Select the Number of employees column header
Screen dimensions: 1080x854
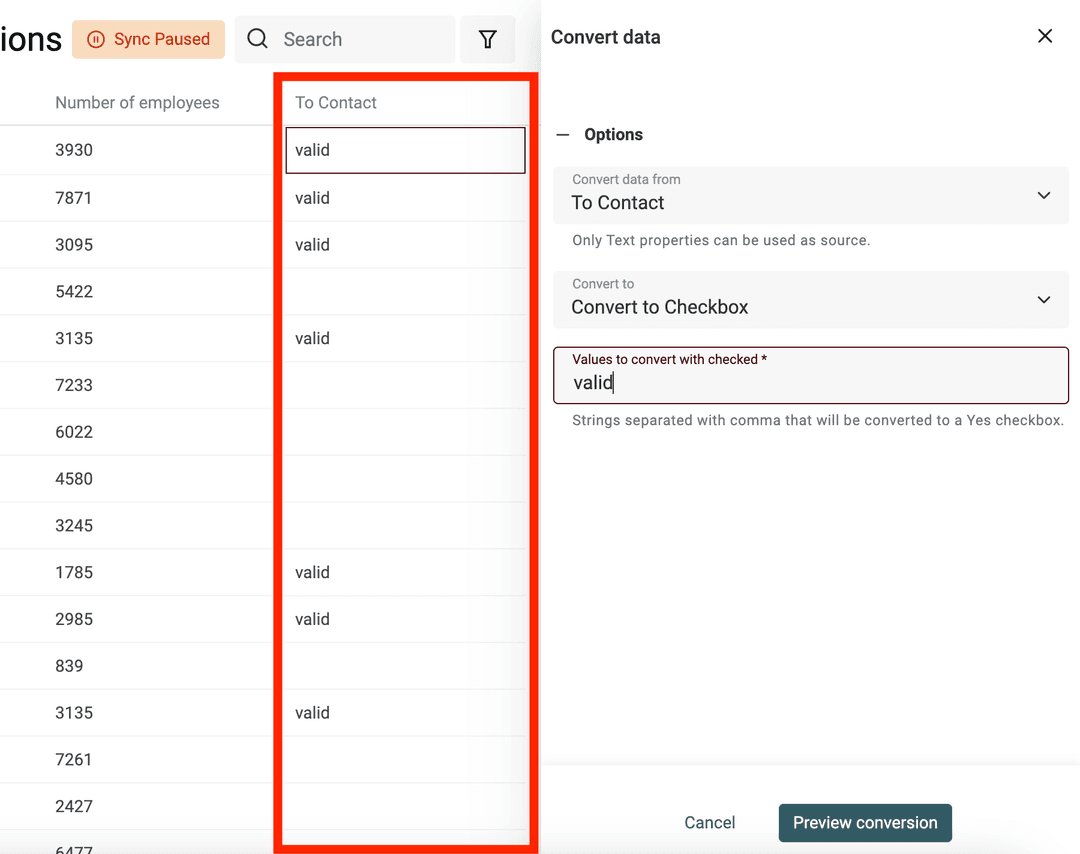(137, 102)
